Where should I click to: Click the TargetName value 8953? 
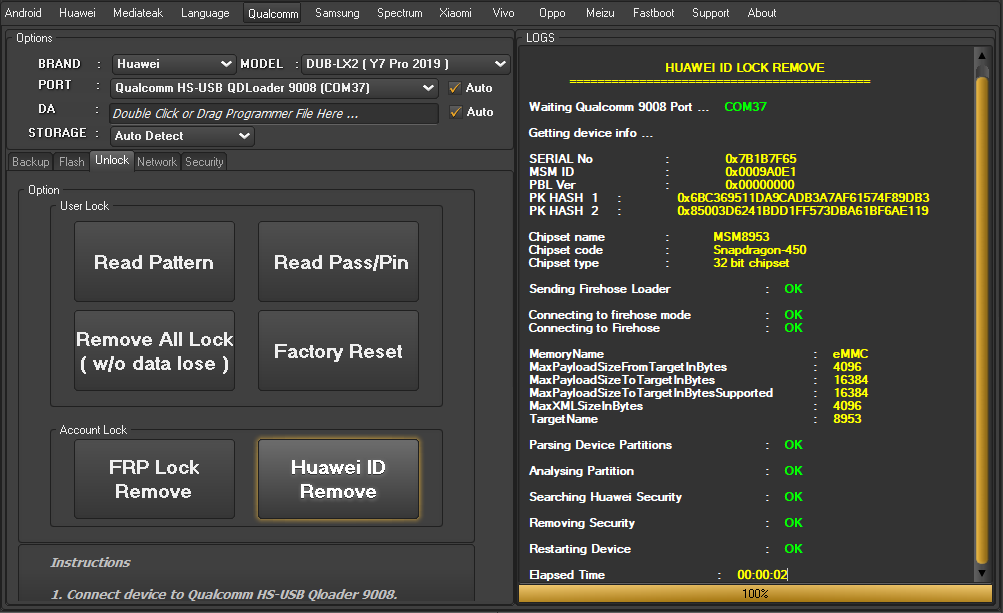coord(847,419)
